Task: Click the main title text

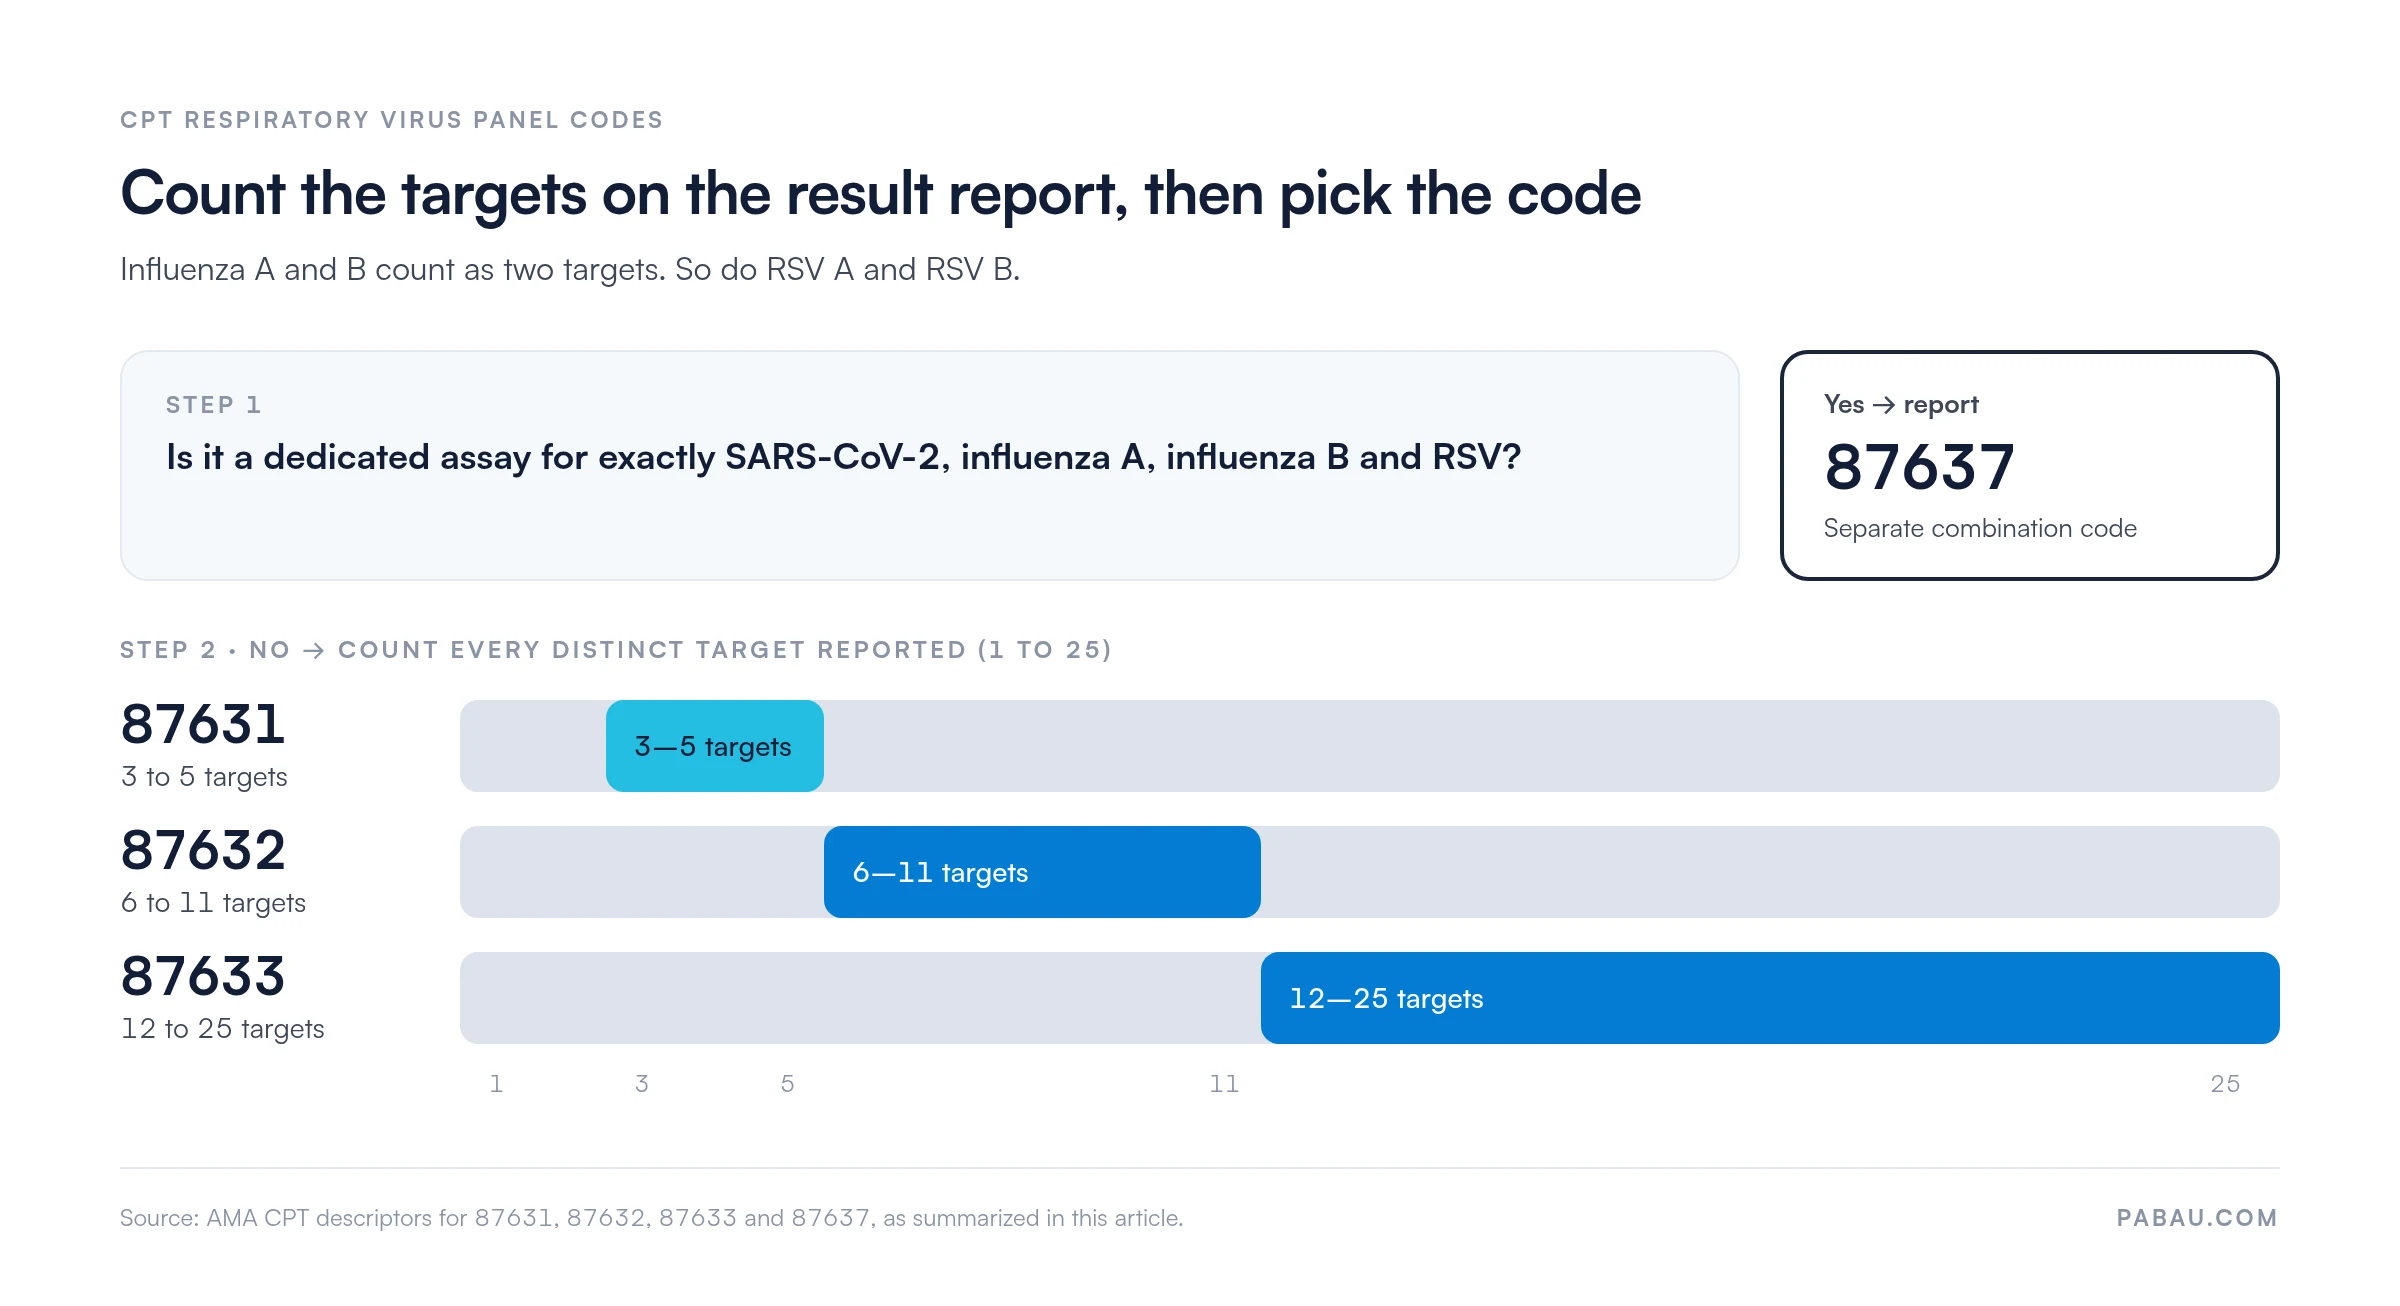Action: [x=880, y=194]
